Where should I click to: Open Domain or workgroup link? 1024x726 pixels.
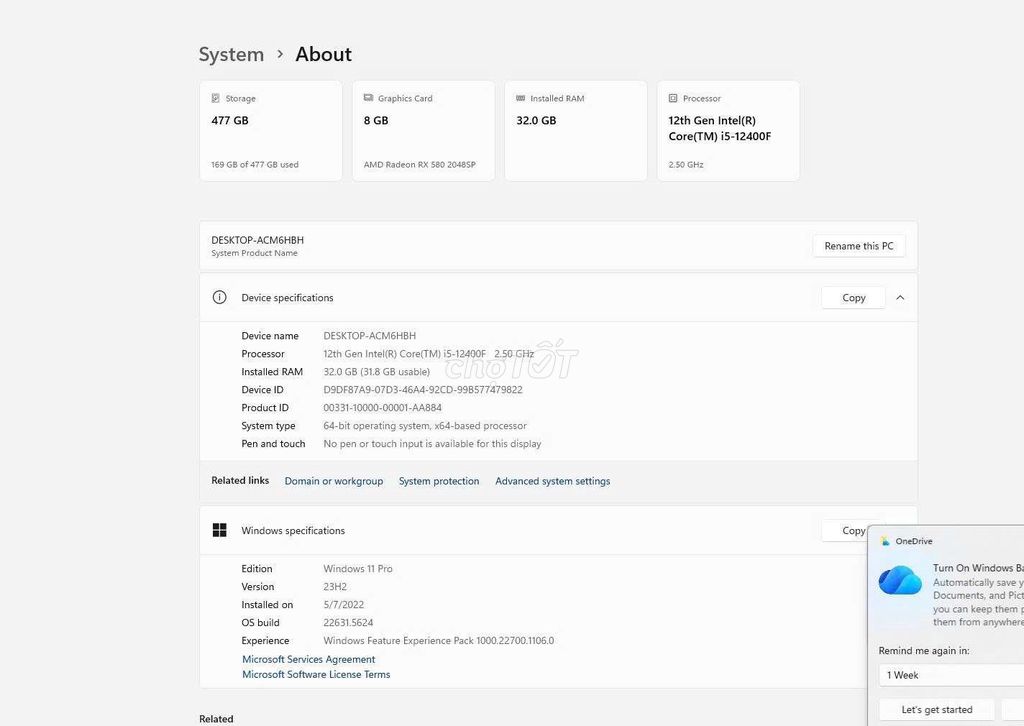point(333,481)
